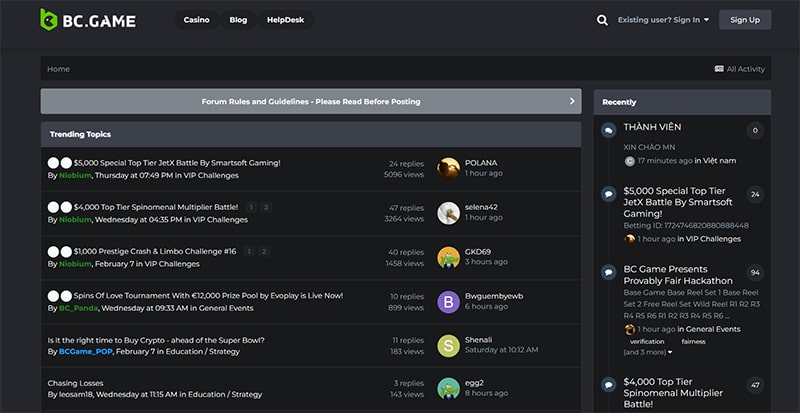Open the Shenali username link

tap(479, 339)
